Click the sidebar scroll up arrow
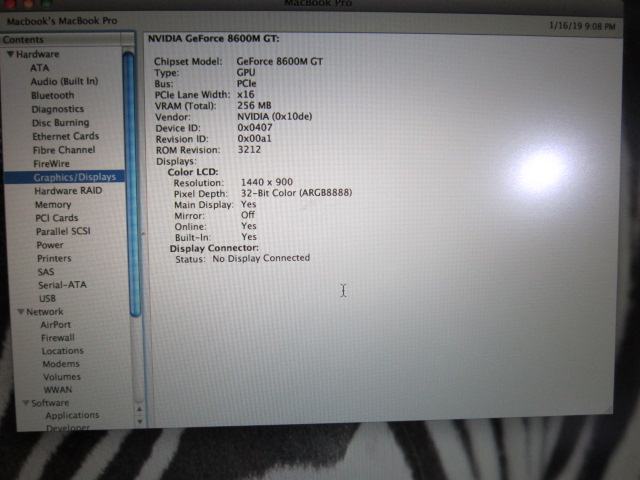640x480 pixels. click(140, 409)
